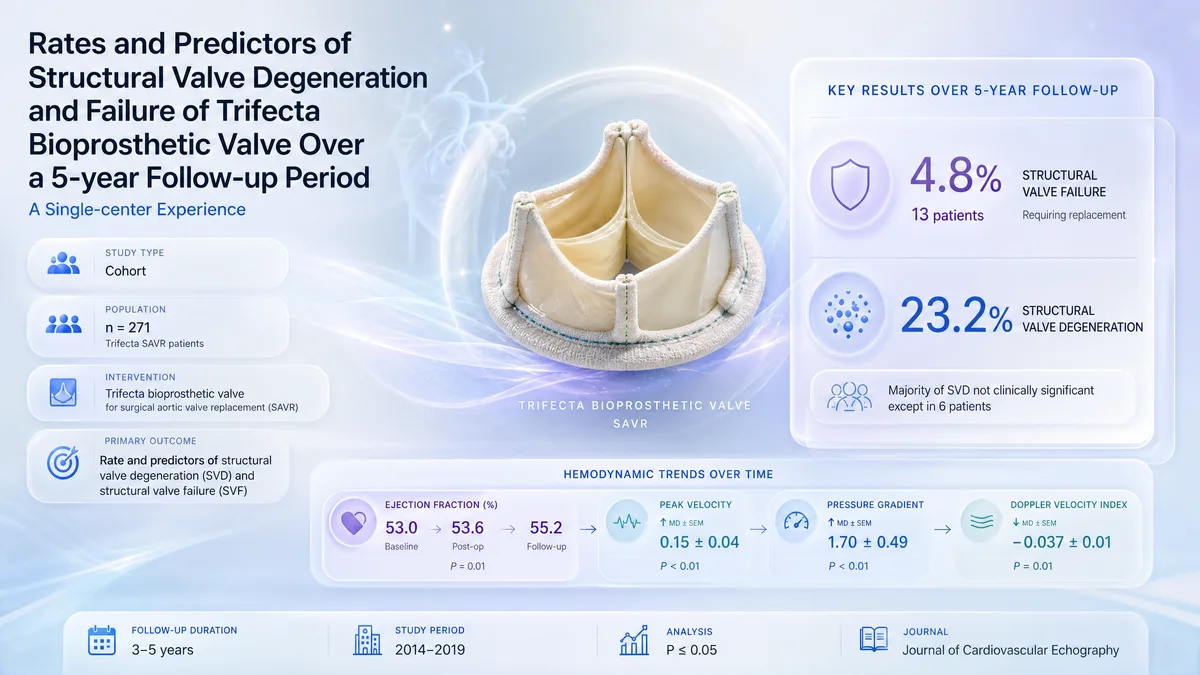
Task: Select the '13 patients' count
Action: pyautogui.click(x=947, y=215)
